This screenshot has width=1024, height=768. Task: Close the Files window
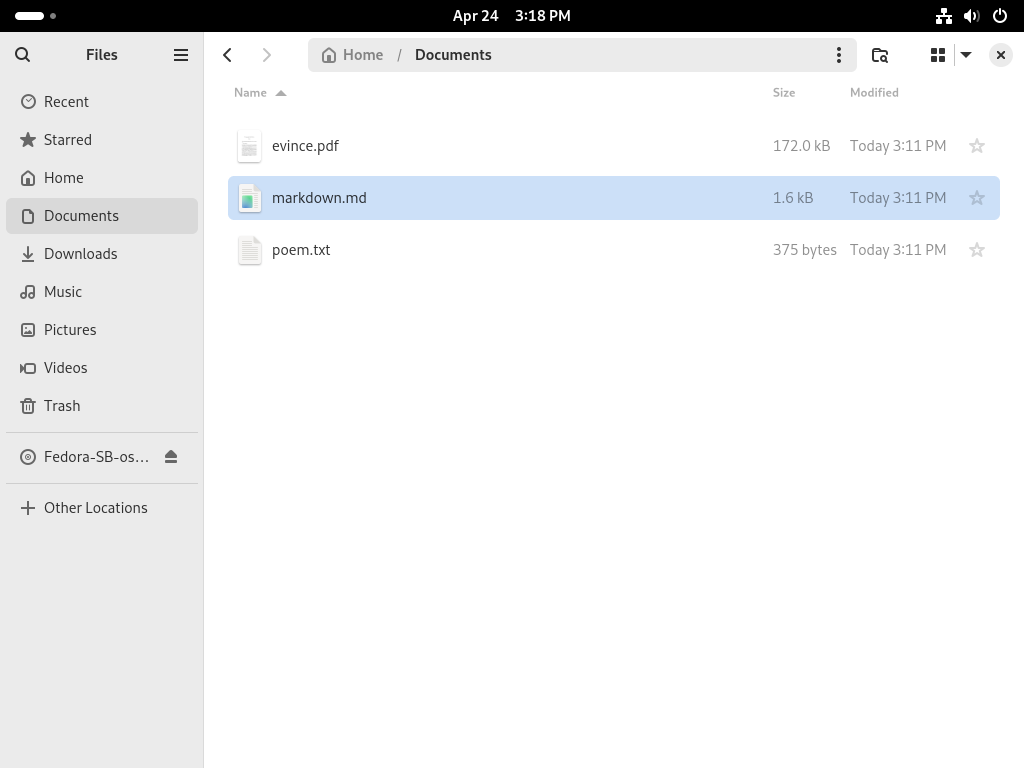[1000, 55]
